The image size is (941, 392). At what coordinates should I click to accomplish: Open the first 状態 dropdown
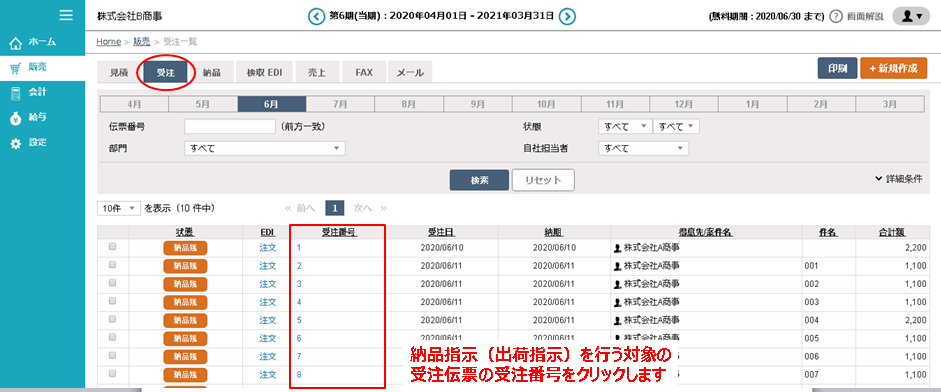pos(625,127)
